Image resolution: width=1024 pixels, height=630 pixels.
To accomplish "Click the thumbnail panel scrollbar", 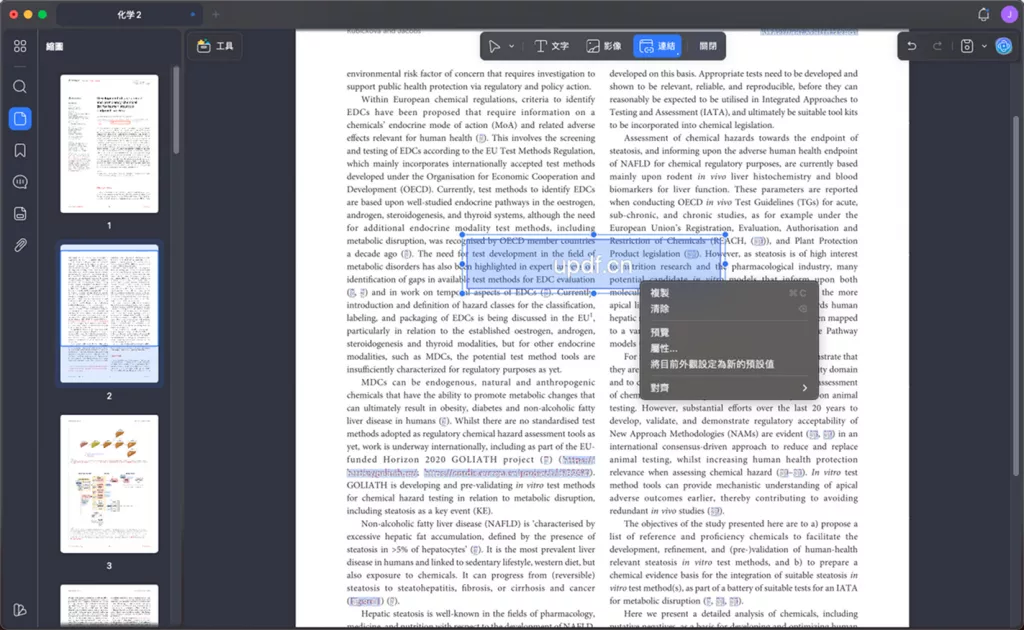I will [x=176, y=111].
